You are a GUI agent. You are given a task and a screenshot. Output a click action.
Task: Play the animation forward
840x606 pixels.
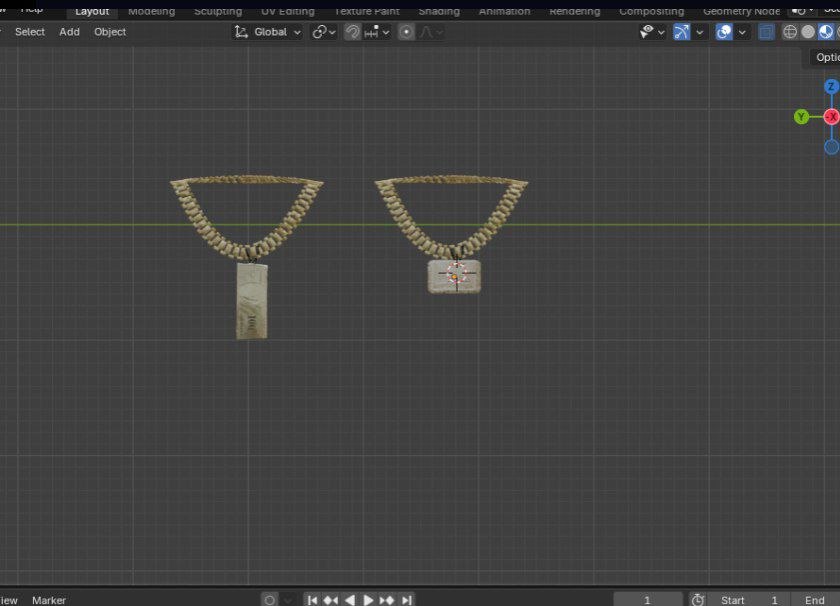click(x=368, y=600)
